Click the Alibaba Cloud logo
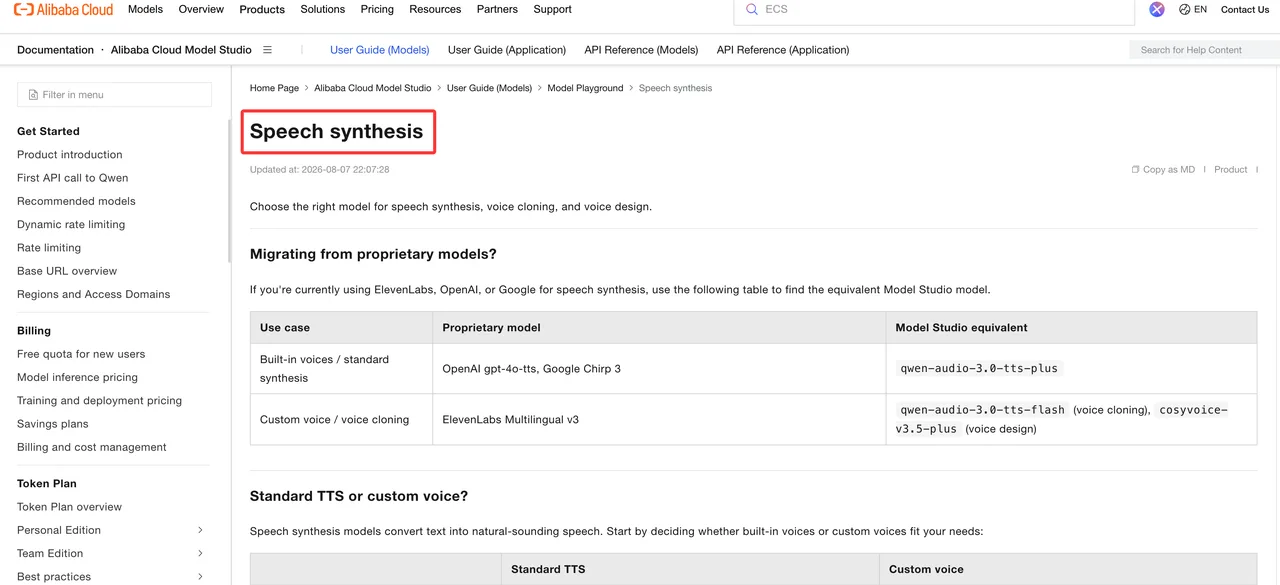This screenshot has height=585, width=1280. pos(62,10)
